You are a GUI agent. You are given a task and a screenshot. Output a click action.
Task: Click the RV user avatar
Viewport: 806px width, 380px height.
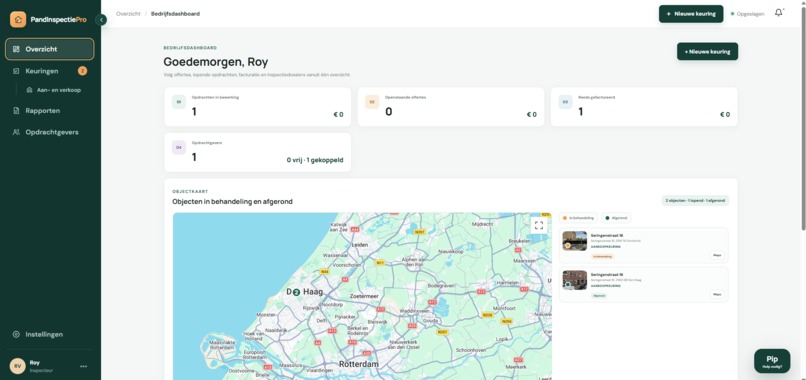click(x=17, y=366)
